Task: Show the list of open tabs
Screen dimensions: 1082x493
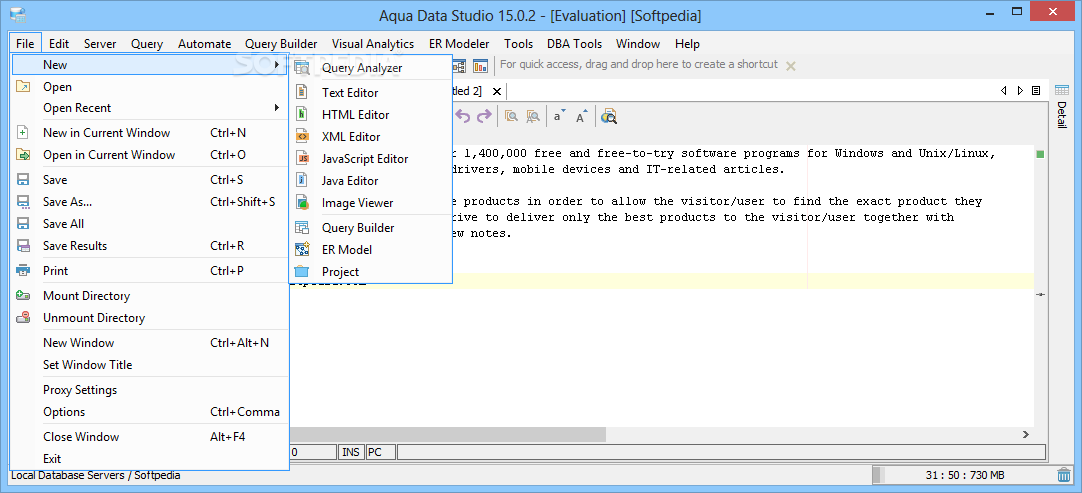Action: [1036, 90]
